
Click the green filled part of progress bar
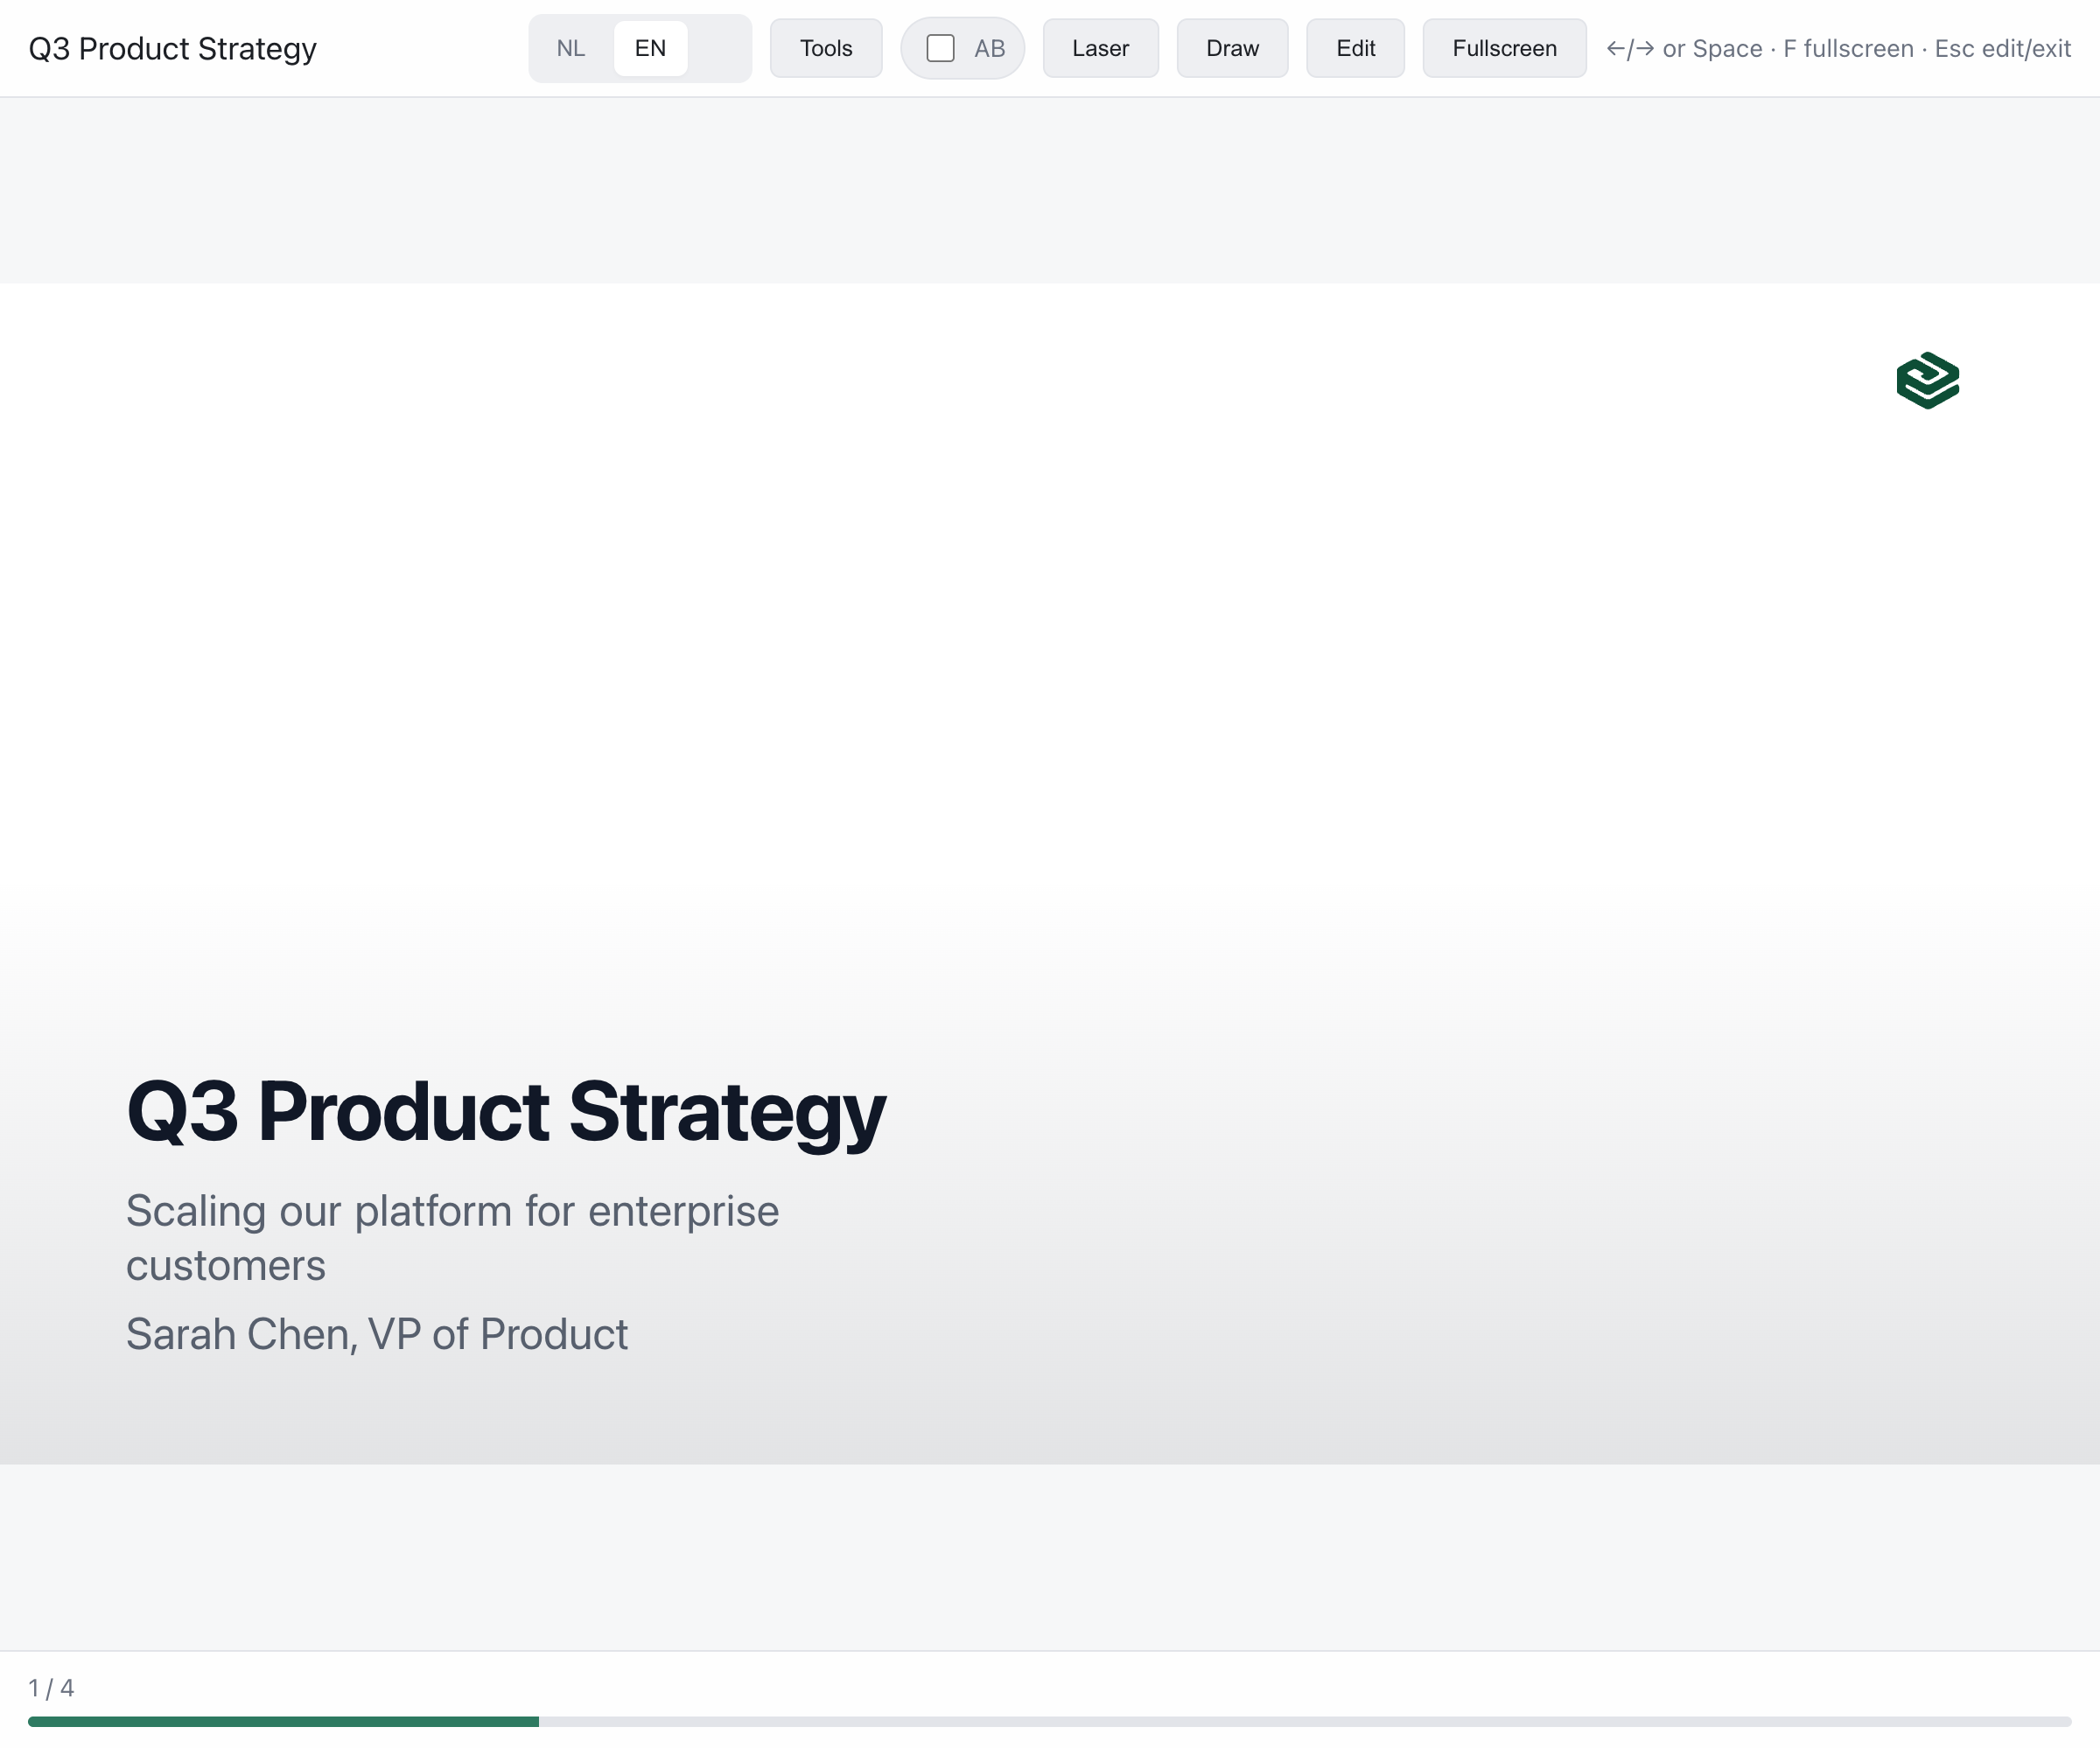tap(283, 1722)
